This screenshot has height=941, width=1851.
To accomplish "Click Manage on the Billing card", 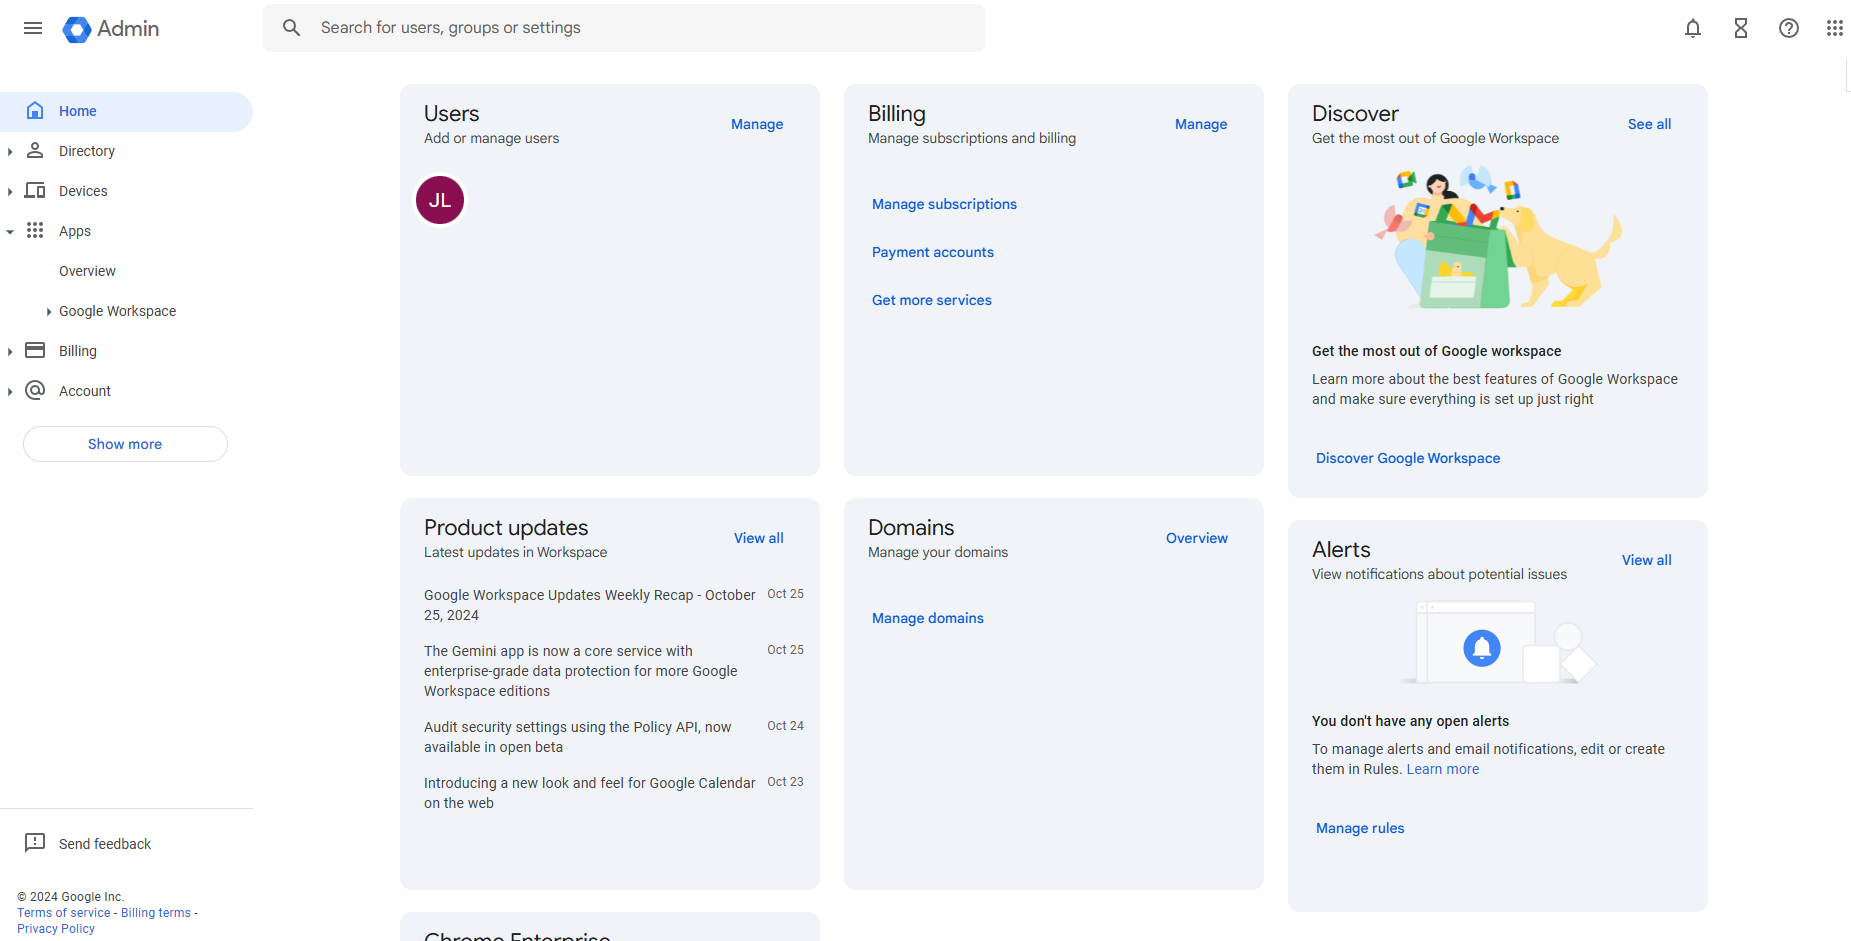I will click(1201, 124).
